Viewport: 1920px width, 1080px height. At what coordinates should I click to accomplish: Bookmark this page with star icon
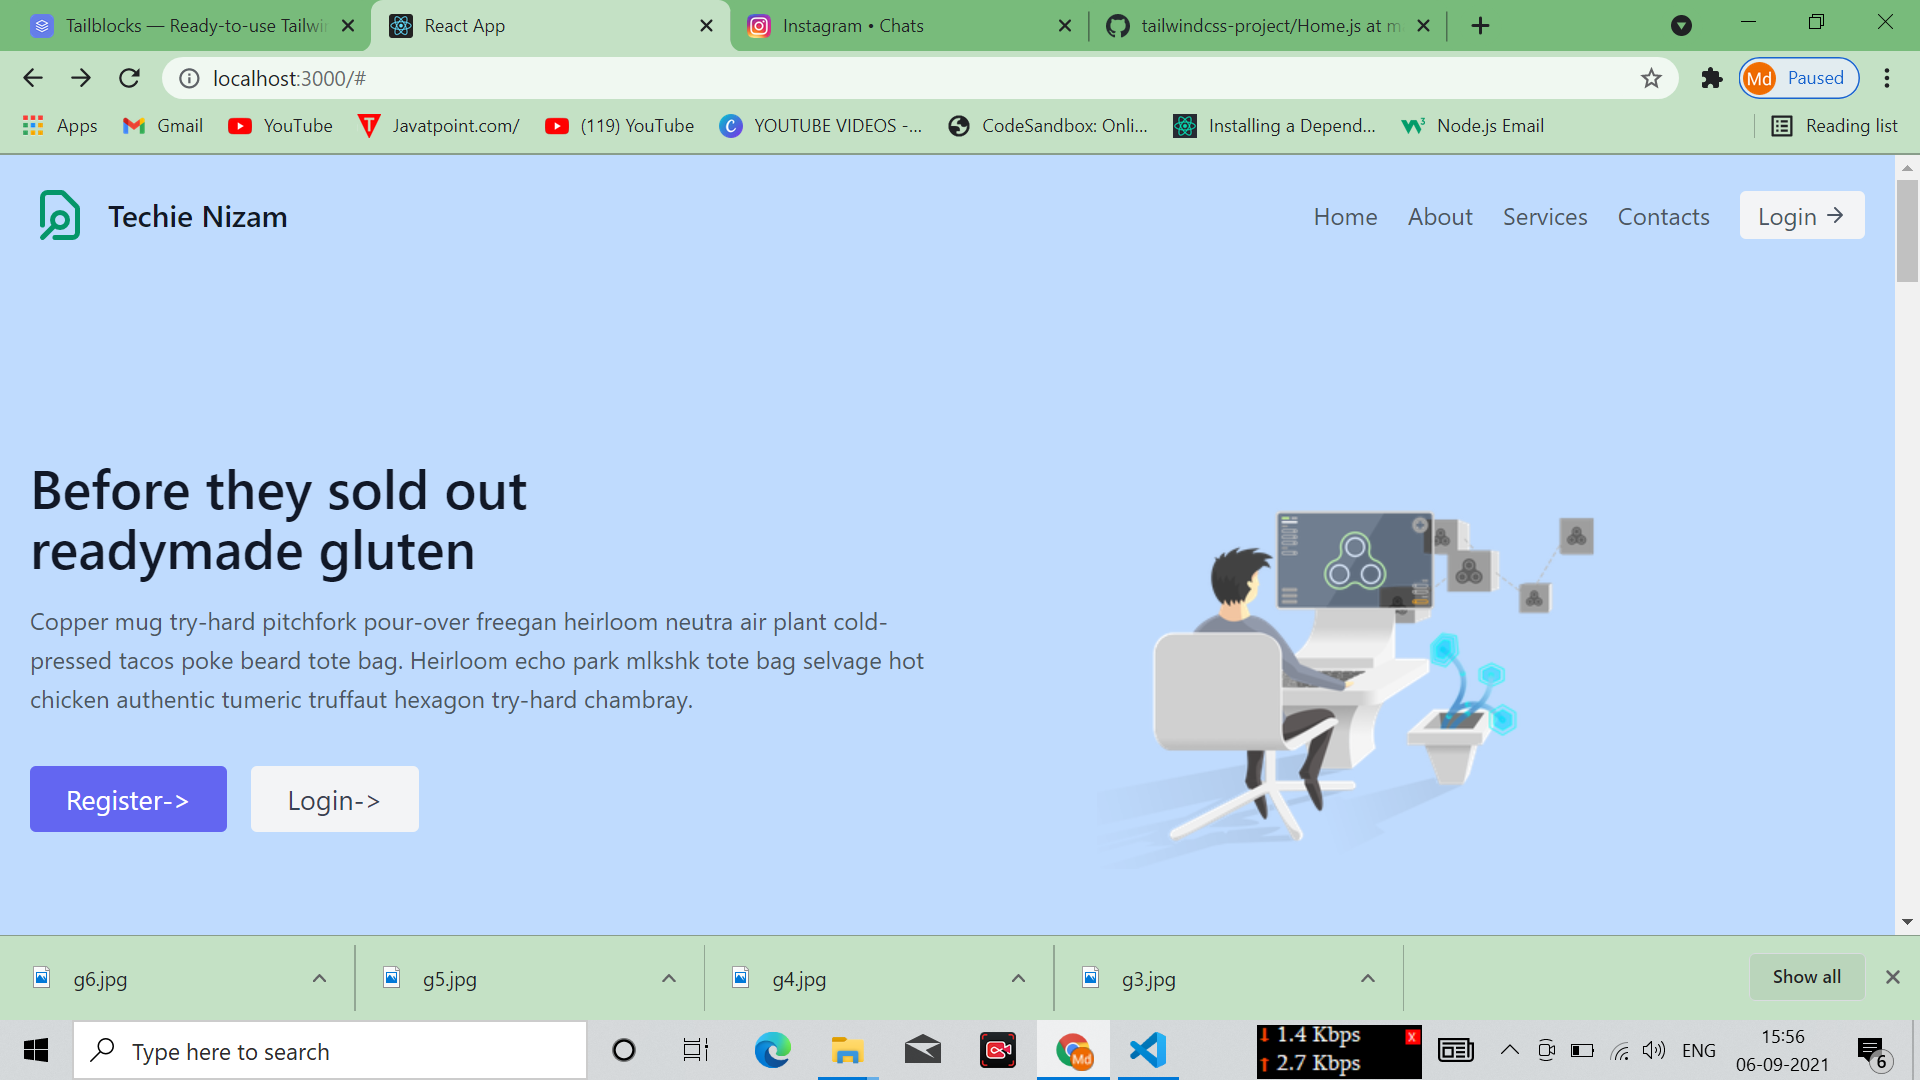point(1651,78)
